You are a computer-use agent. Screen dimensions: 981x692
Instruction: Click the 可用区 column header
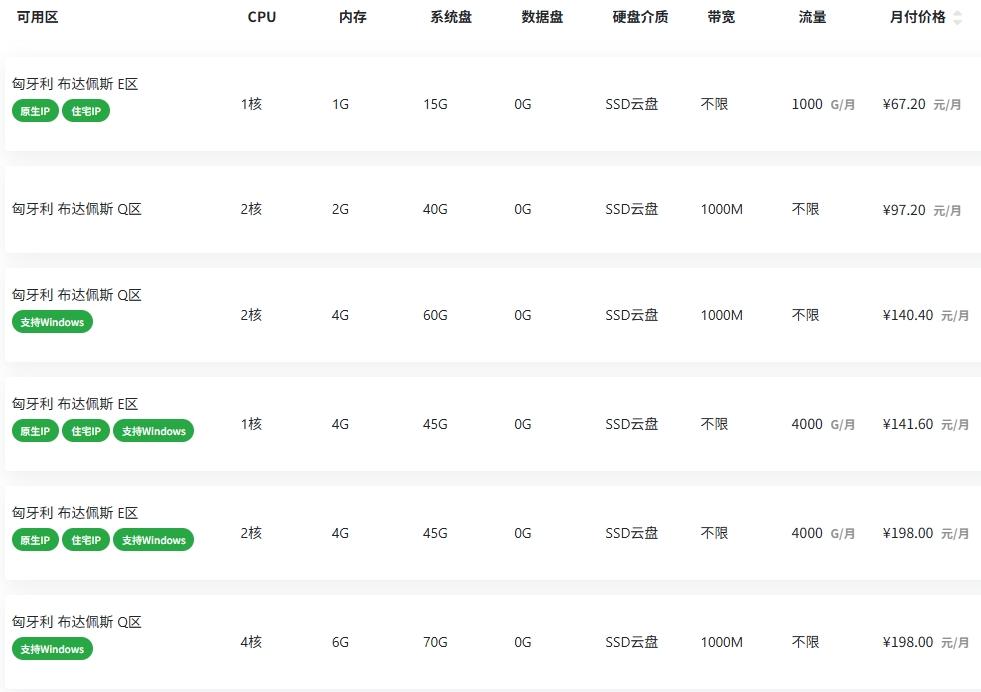38,17
